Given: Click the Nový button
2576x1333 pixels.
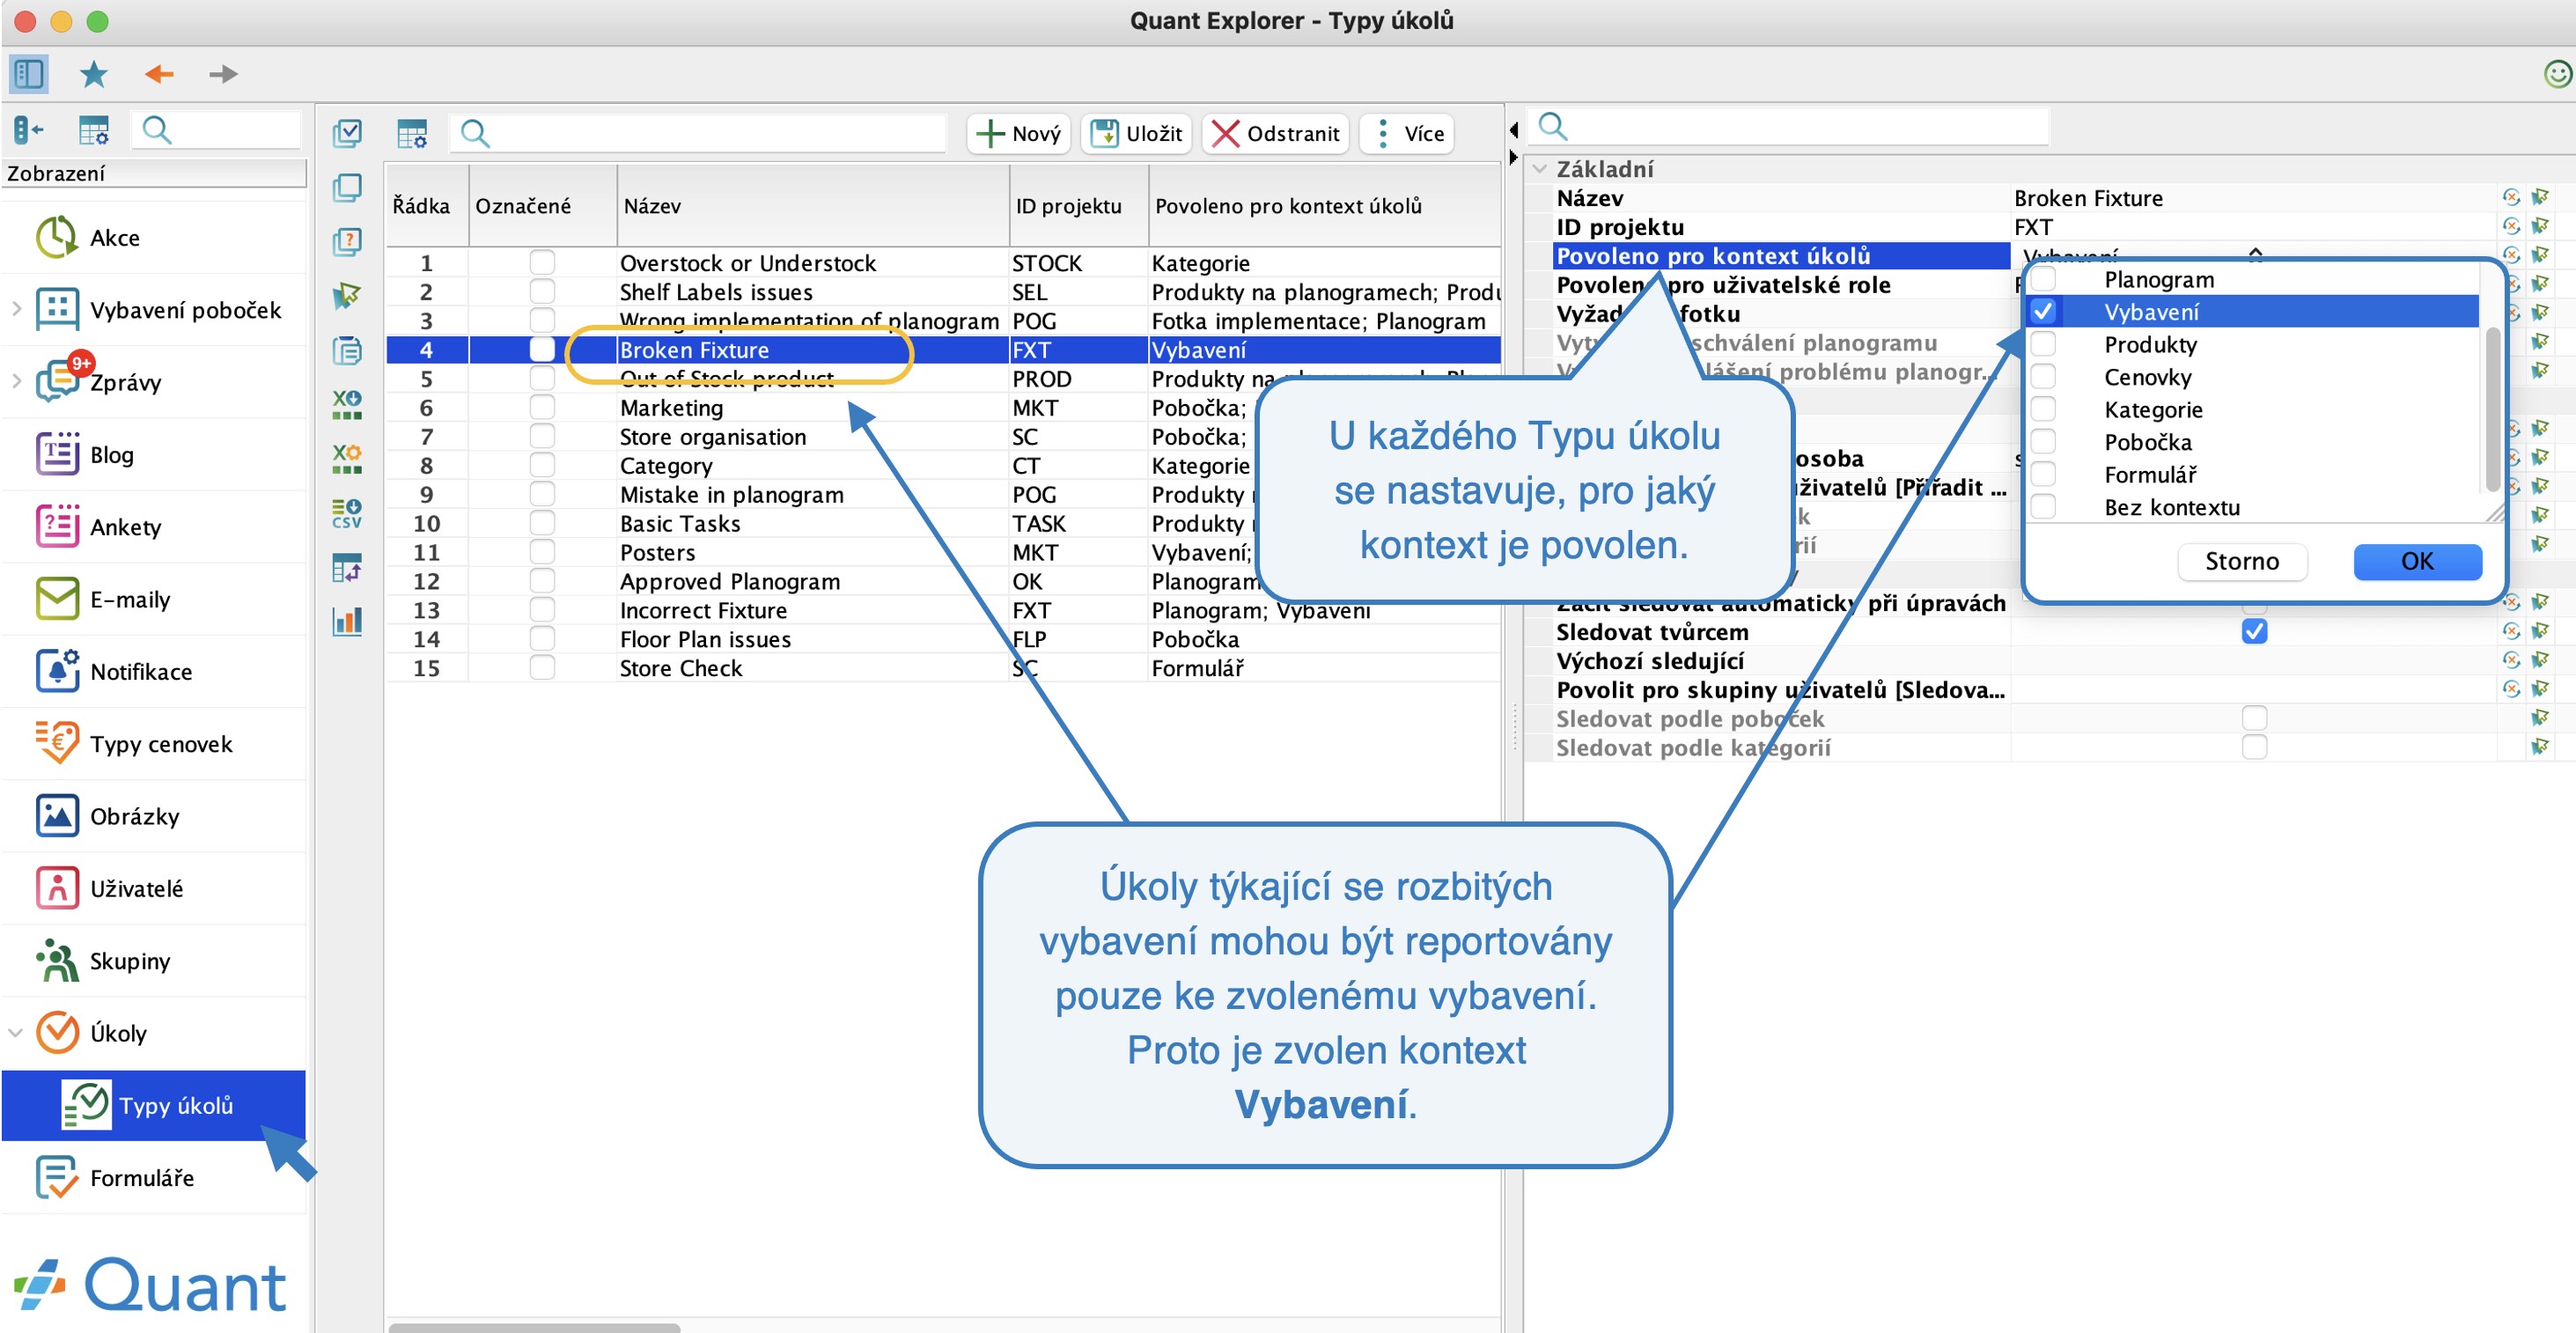Looking at the screenshot, I should click(x=1018, y=133).
